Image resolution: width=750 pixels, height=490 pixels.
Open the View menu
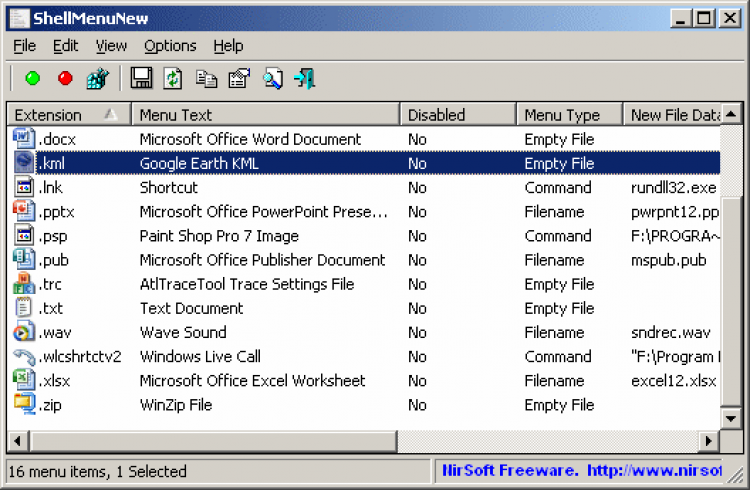[111, 46]
